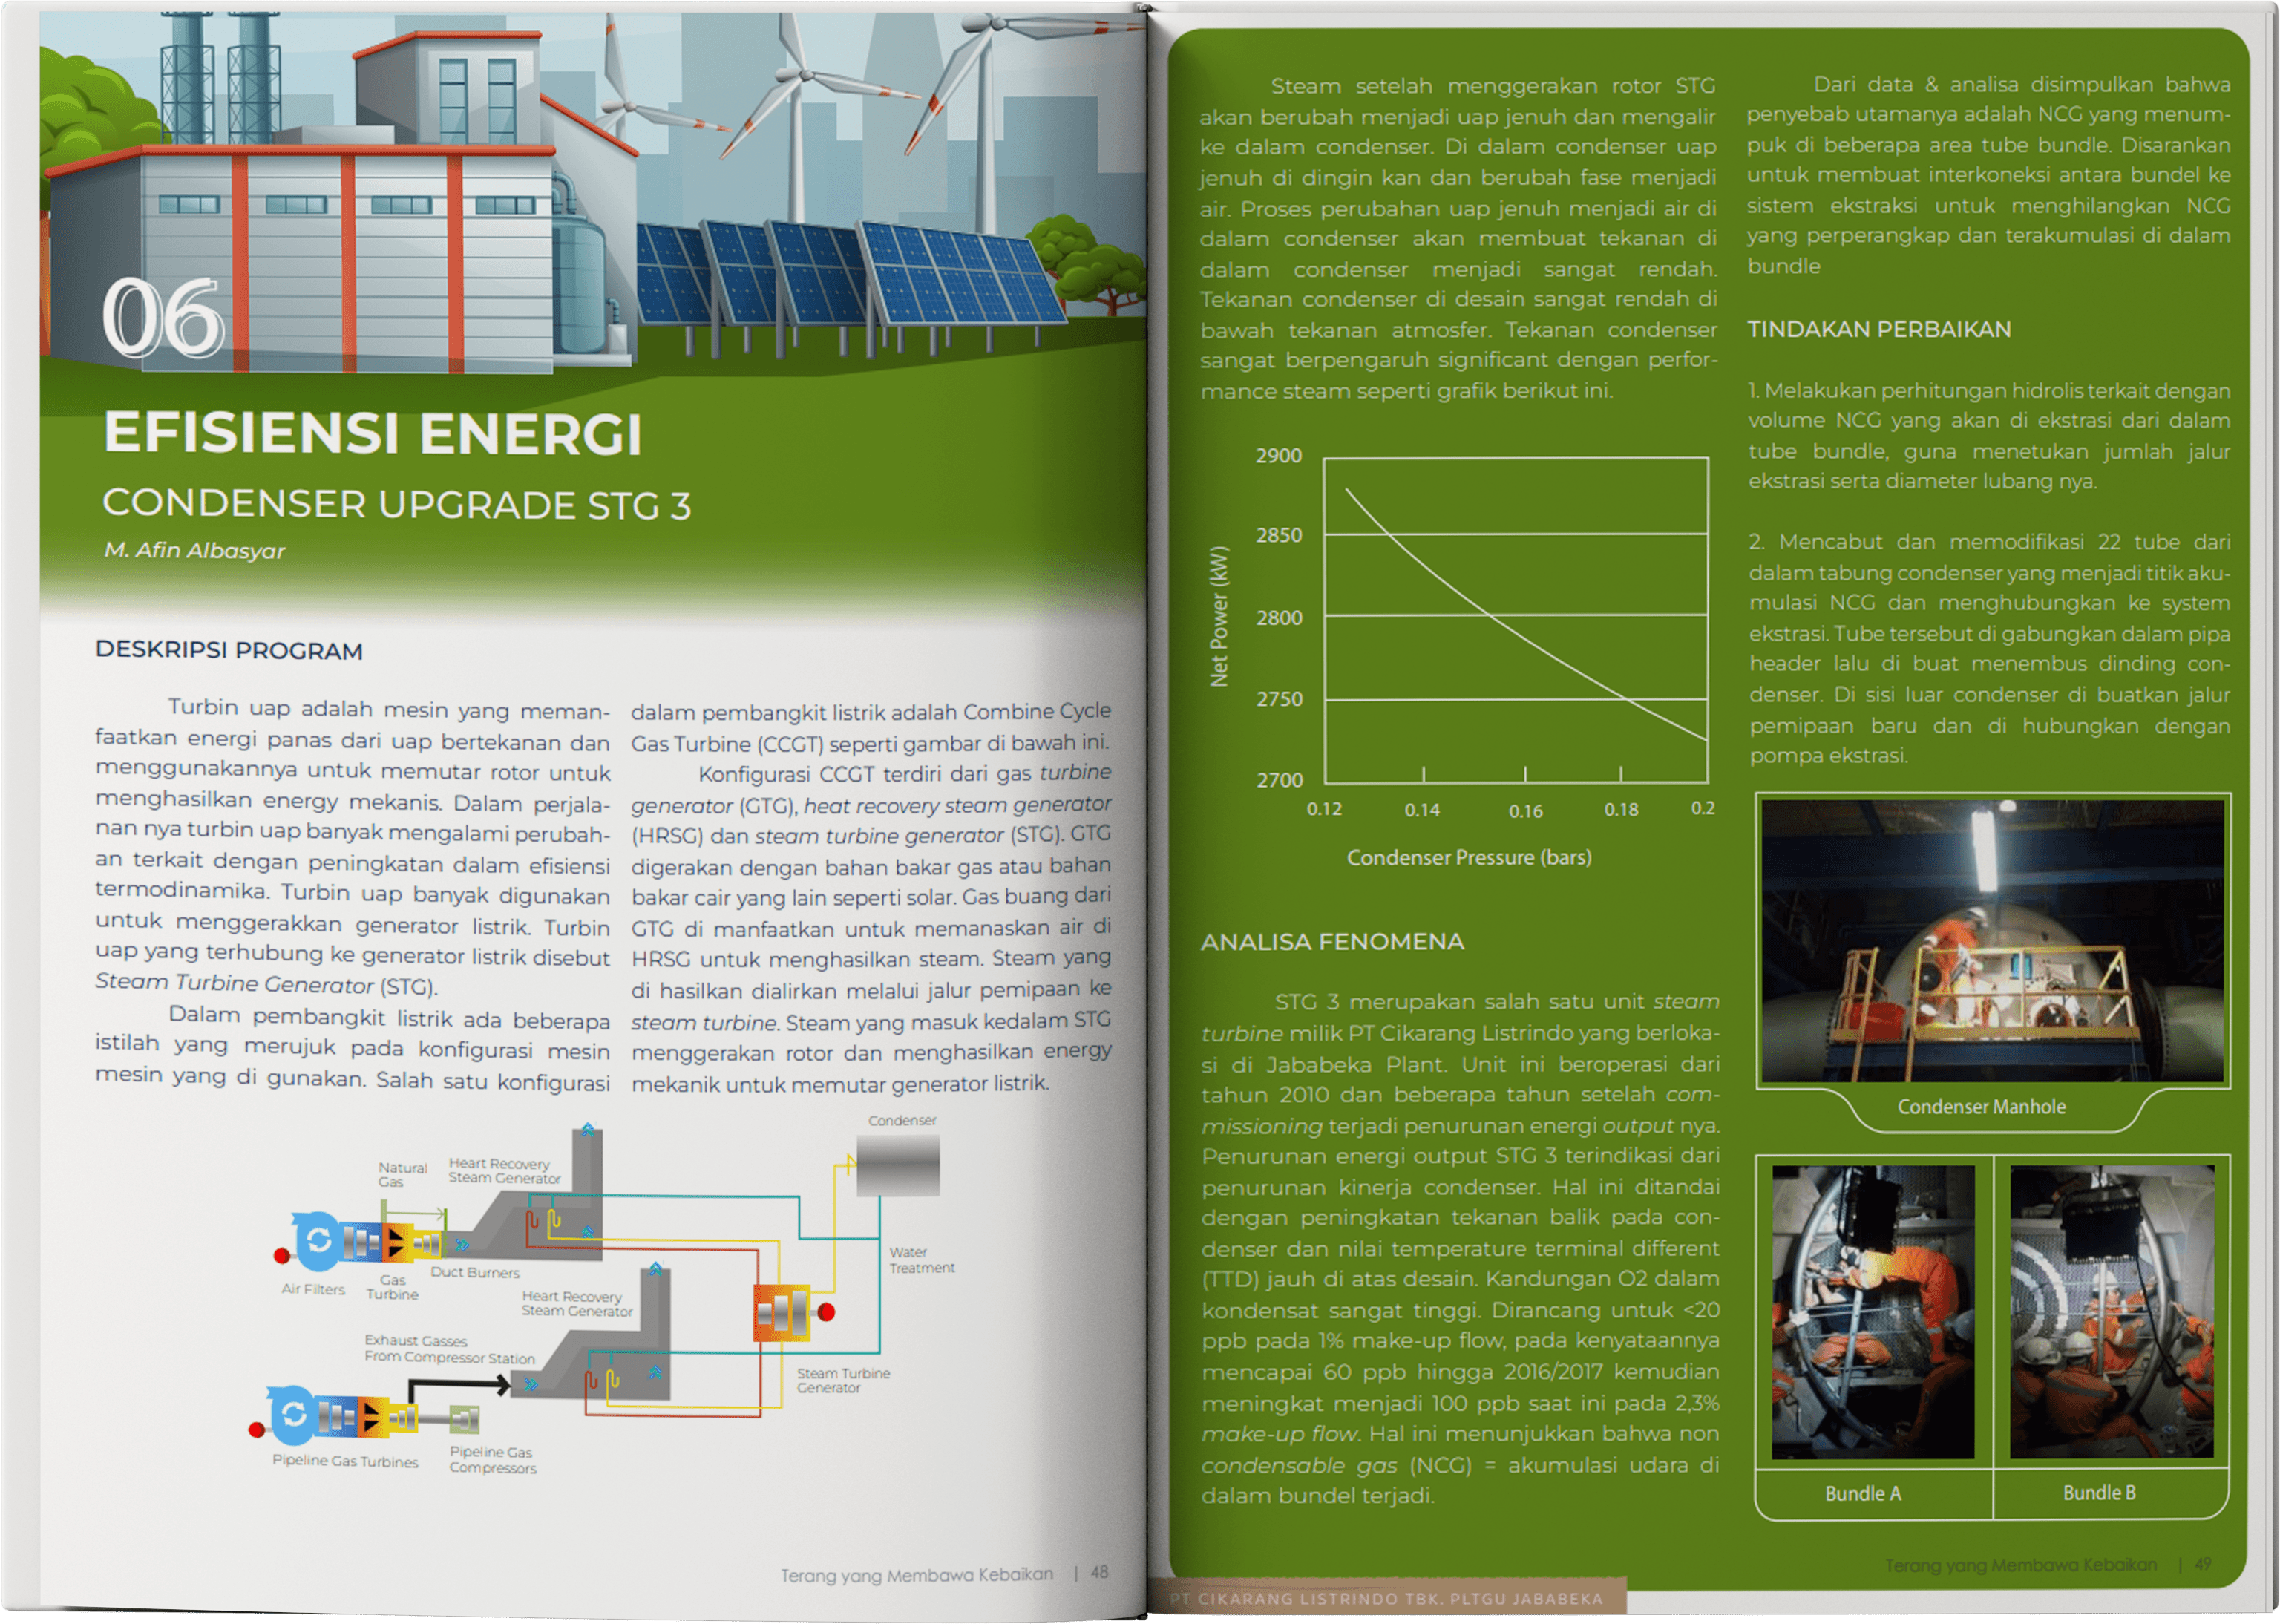Viewport: 2280px width, 1624px height.
Task: Click the DESKRIPSI PROGRAM heading
Action: [x=229, y=651]
